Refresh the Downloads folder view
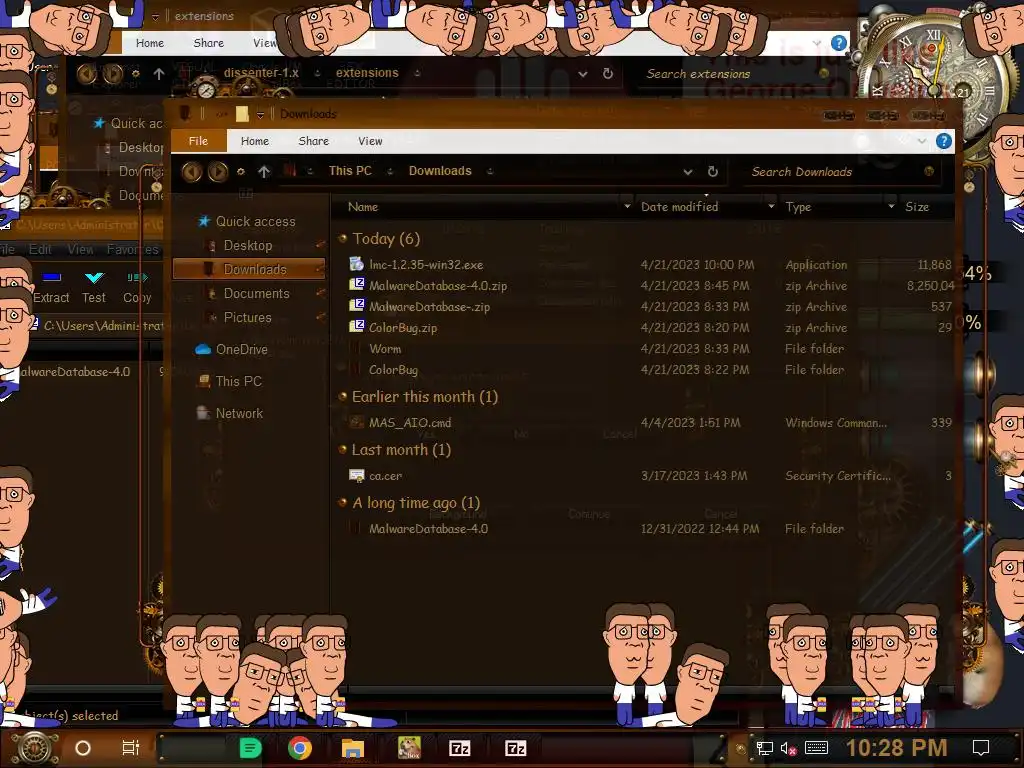This screenshot has width=1024, height=768. [x=712, y=172]
